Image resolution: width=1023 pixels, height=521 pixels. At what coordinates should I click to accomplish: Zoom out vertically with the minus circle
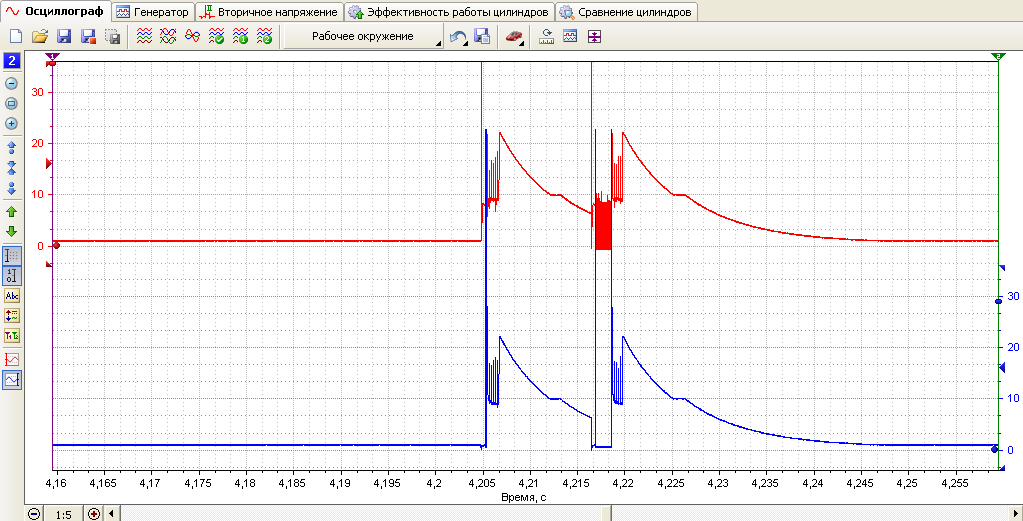click(x=12, y=83)
